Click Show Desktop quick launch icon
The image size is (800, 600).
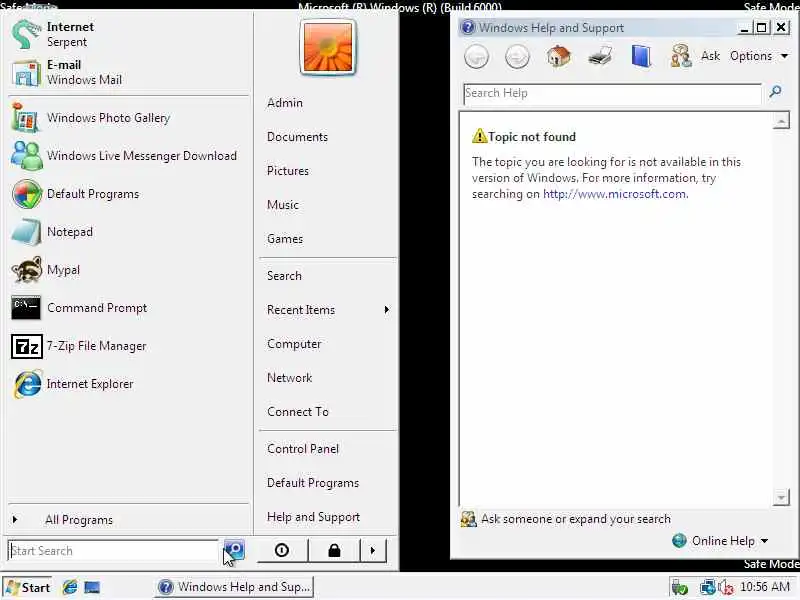click(92, 587)
